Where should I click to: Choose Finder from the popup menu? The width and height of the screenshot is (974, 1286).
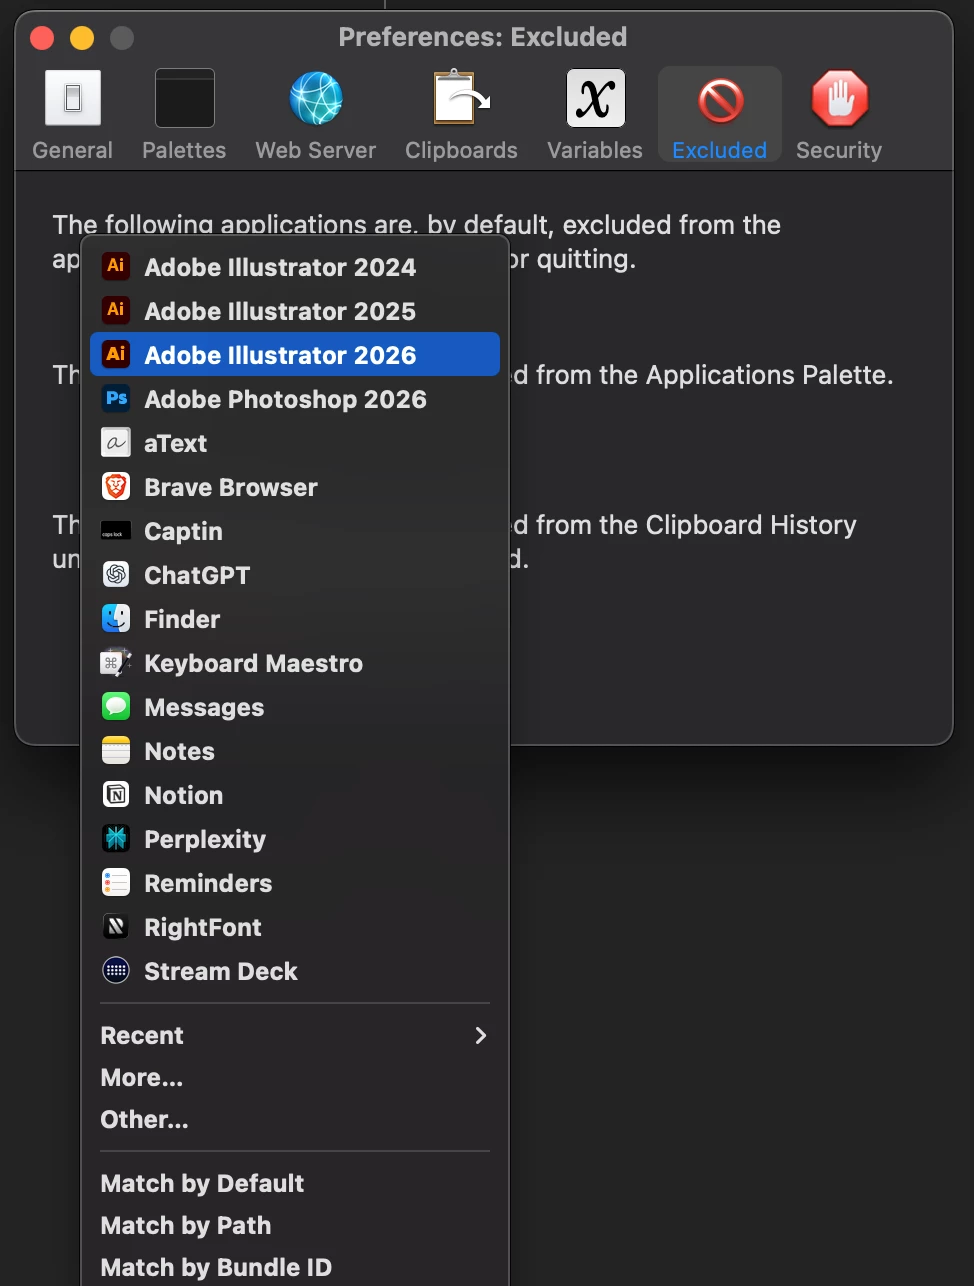(x=295, y=619)
